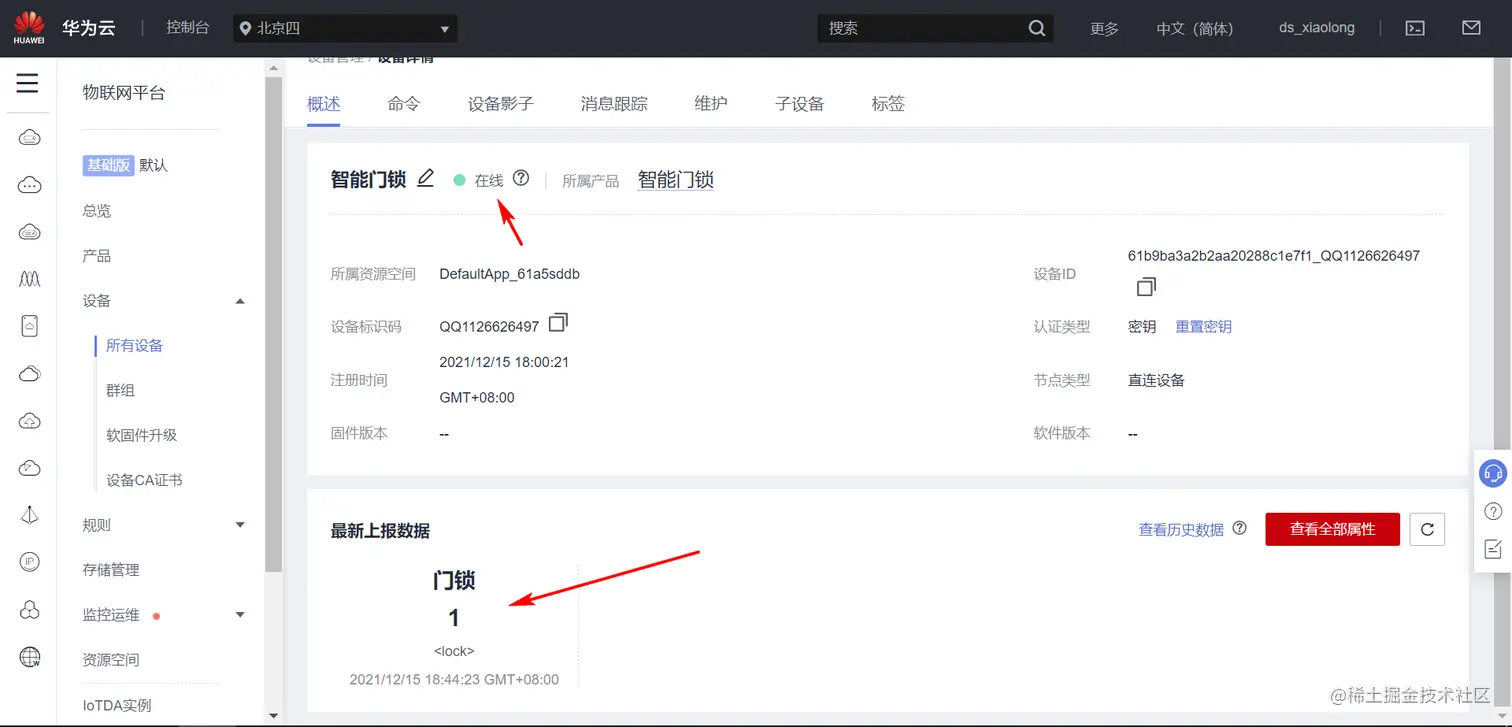
Task: Open 总览 in the sidebar
Action: coord(97,211)
